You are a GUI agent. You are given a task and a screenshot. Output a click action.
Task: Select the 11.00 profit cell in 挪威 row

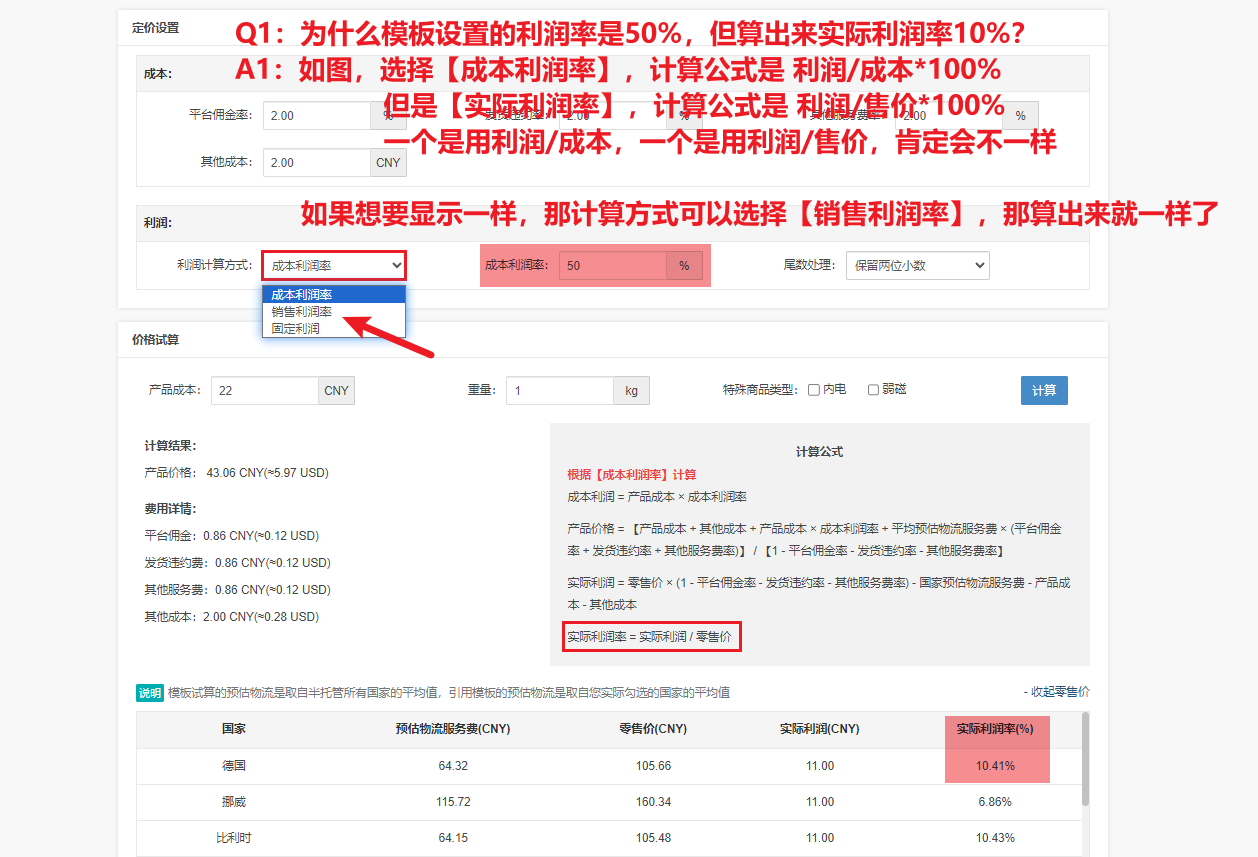pos(819,802)
